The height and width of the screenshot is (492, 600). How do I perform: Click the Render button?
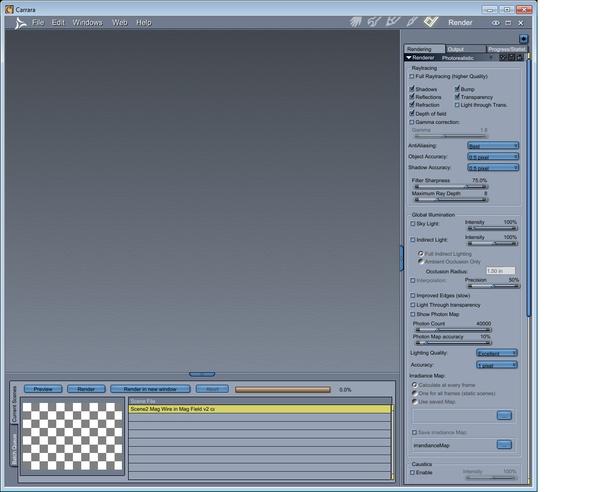(x=86, y=389)
